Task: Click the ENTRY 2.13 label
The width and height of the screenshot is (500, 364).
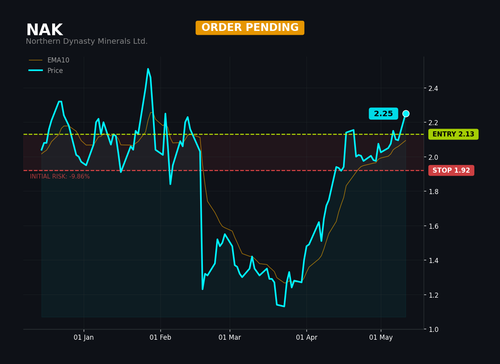Action: (453, 134)
